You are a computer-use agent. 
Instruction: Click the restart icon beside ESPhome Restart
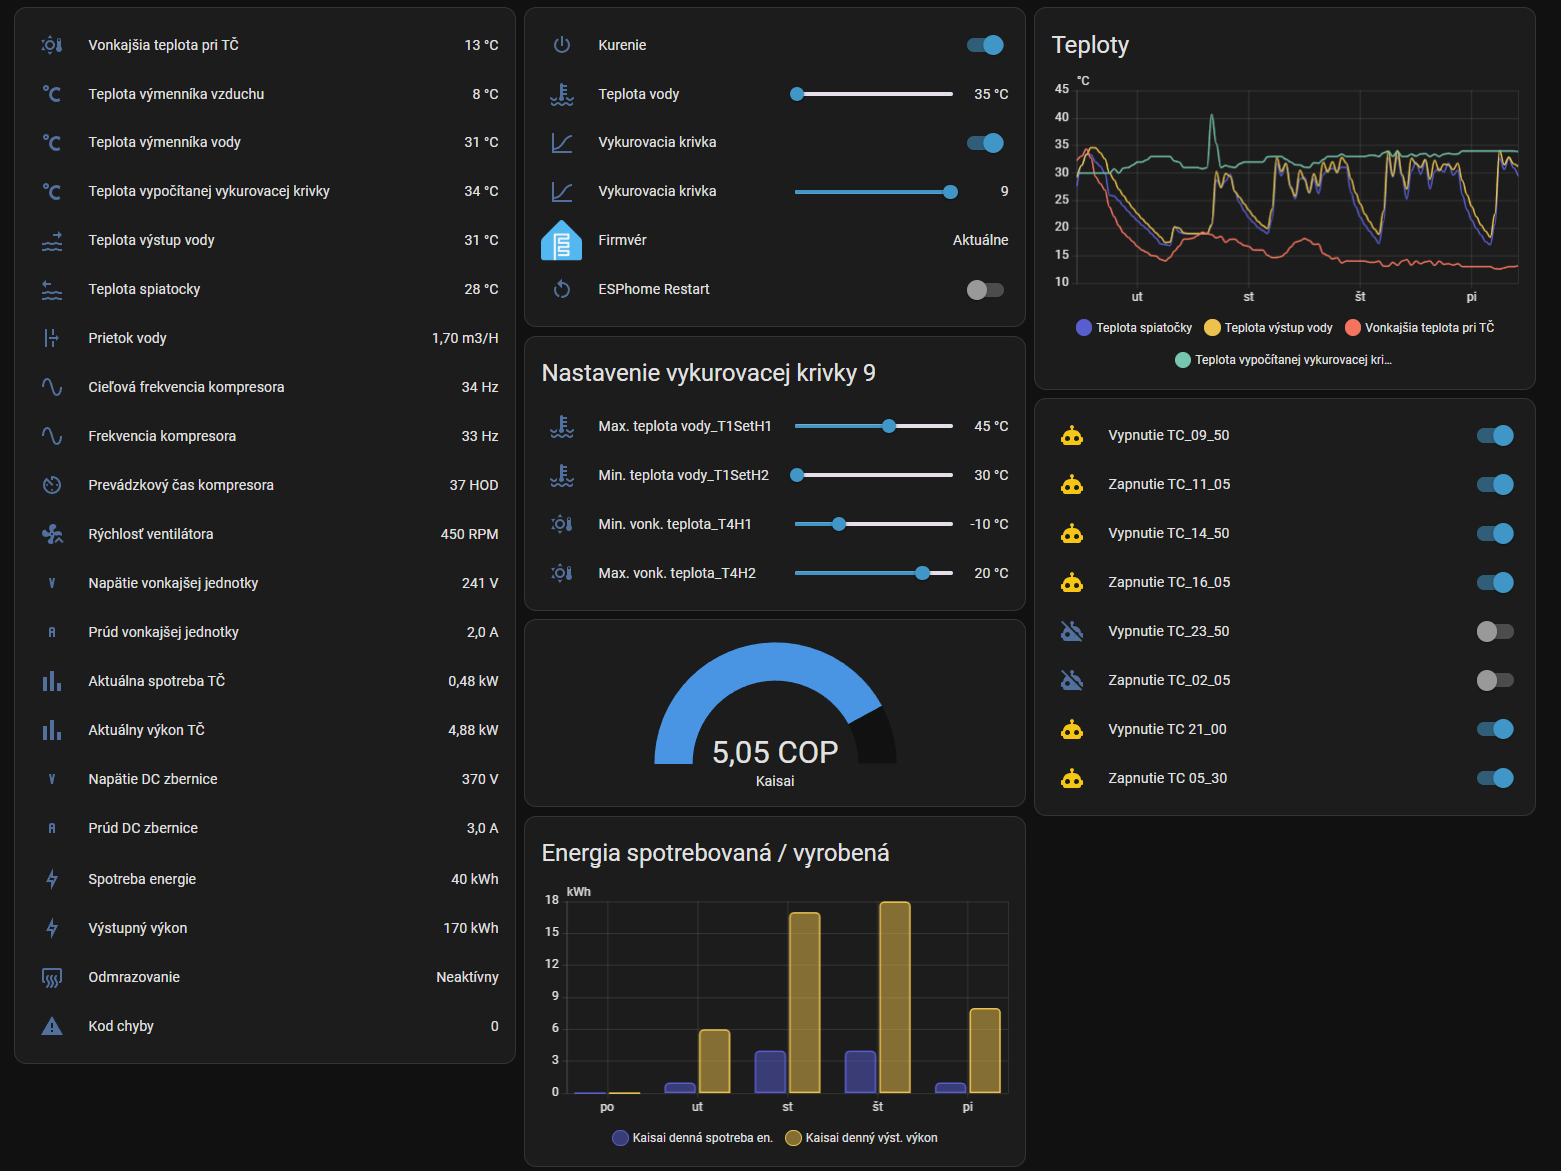[x=562, y=289]
